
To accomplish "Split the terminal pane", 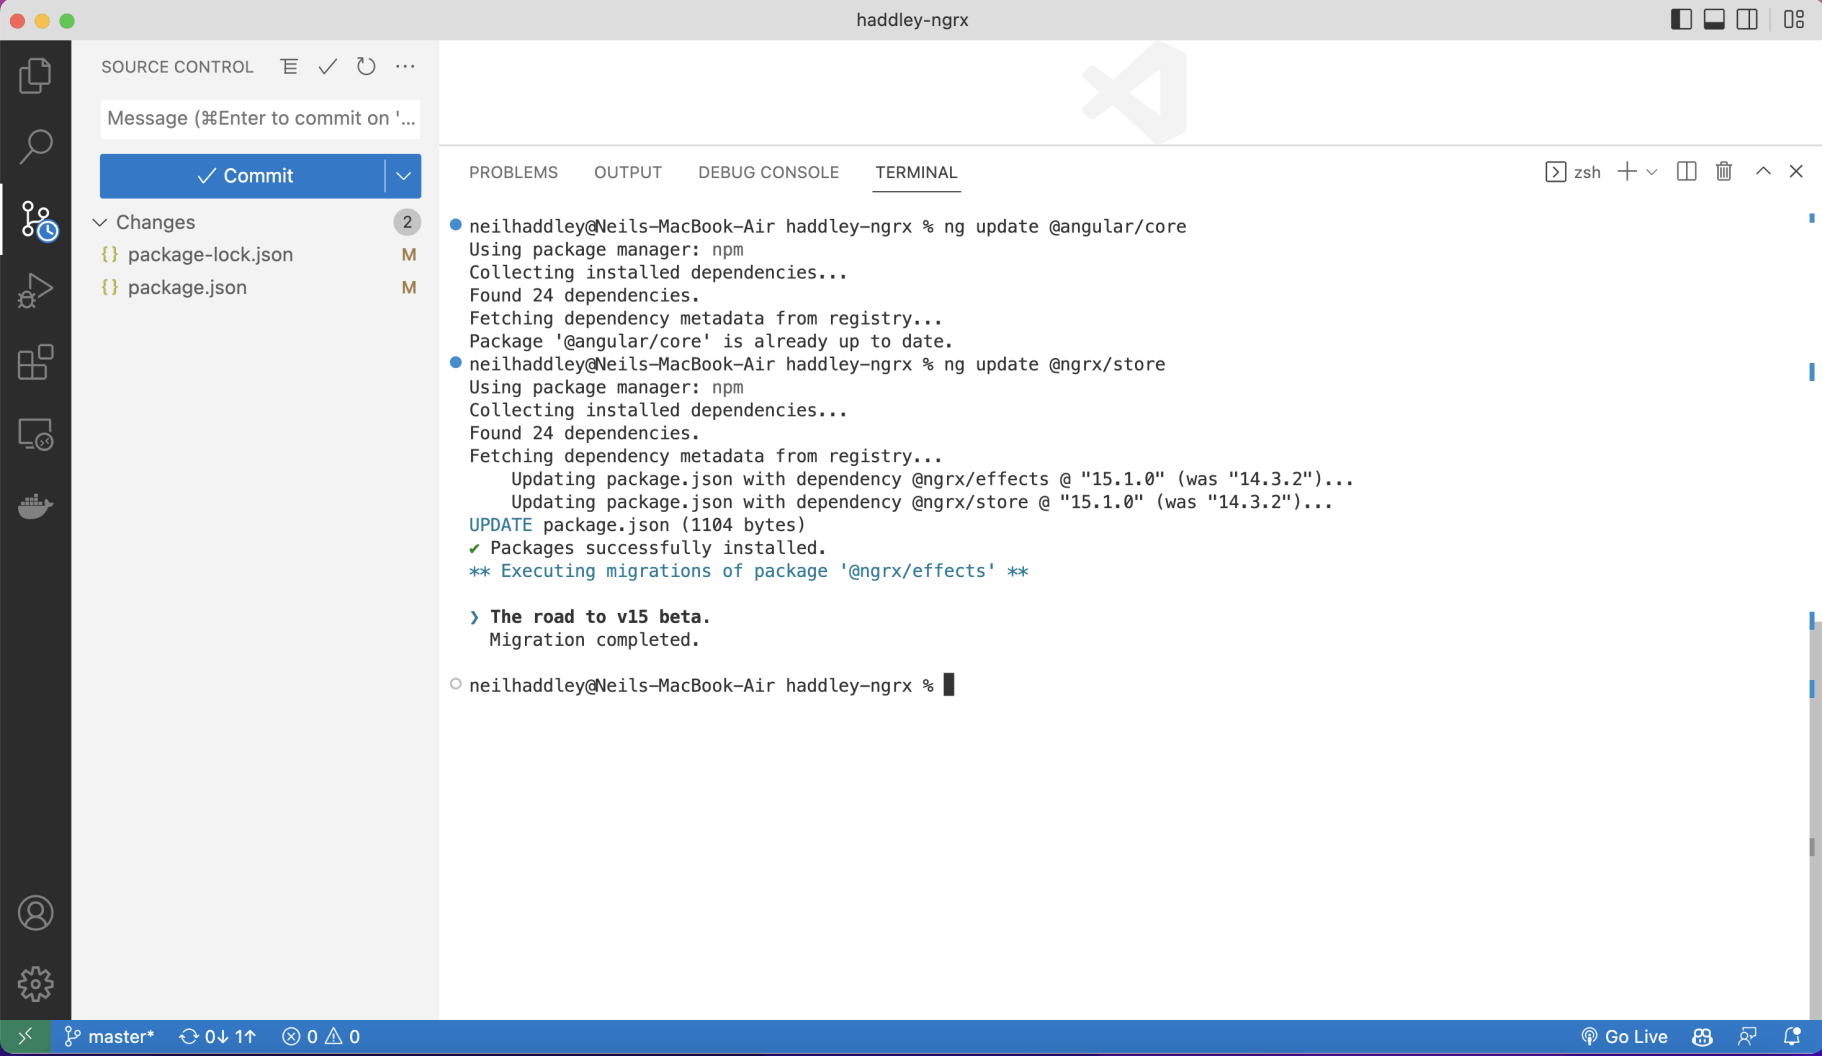I will pyautogui.click(x=1686, y=172).
